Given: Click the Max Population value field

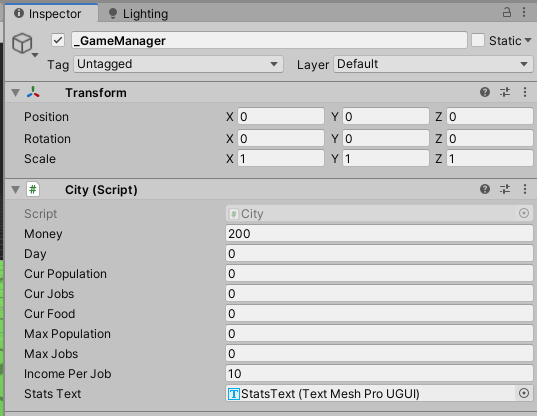Looking at the screenshot, I should point(379,334).
